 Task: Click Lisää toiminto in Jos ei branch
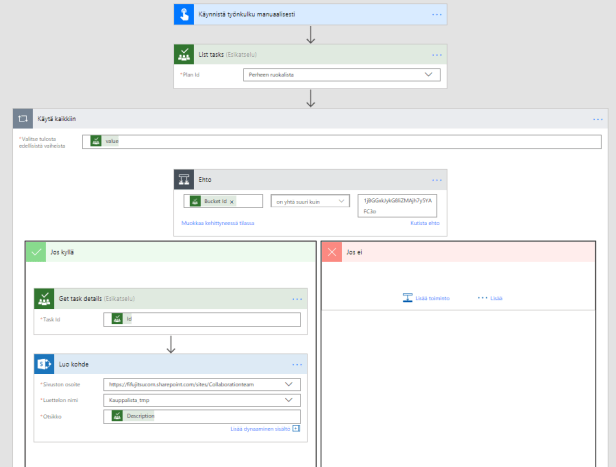point(426,297)
